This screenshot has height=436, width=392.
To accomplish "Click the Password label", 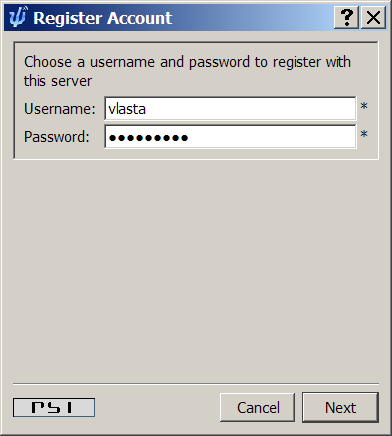I will [x=57, y=137].
